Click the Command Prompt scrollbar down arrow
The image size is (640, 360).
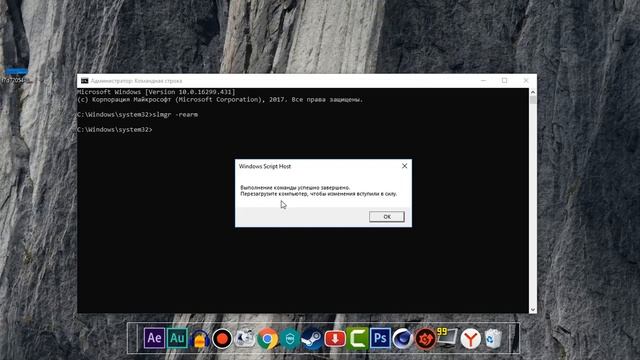(533, 310)
